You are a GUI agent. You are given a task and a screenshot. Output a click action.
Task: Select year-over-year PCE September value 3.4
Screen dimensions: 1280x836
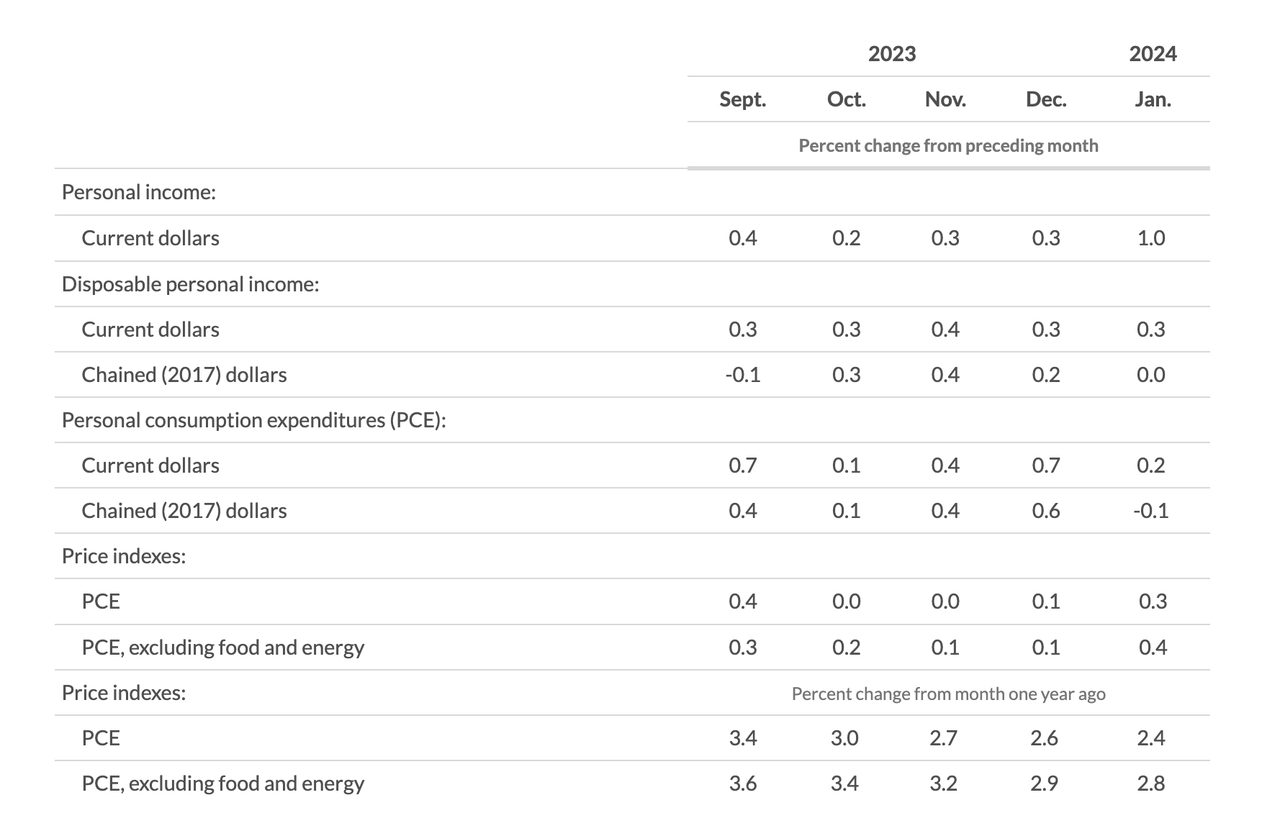(x=742, y=738)
